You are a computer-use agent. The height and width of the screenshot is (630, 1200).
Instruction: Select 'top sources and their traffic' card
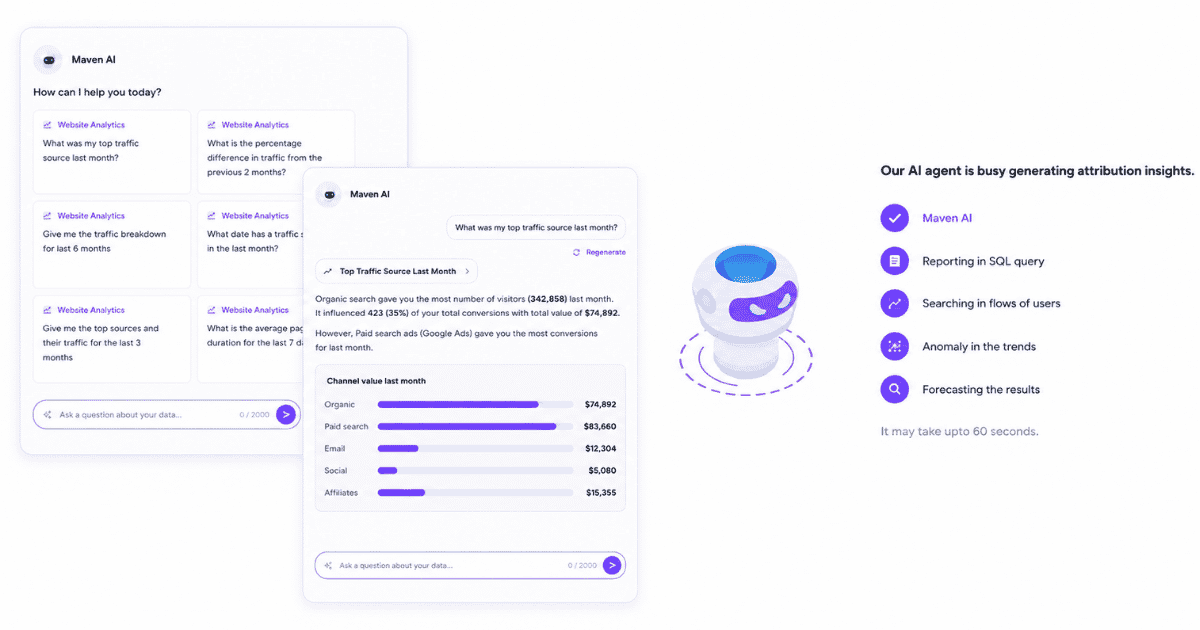112,339
